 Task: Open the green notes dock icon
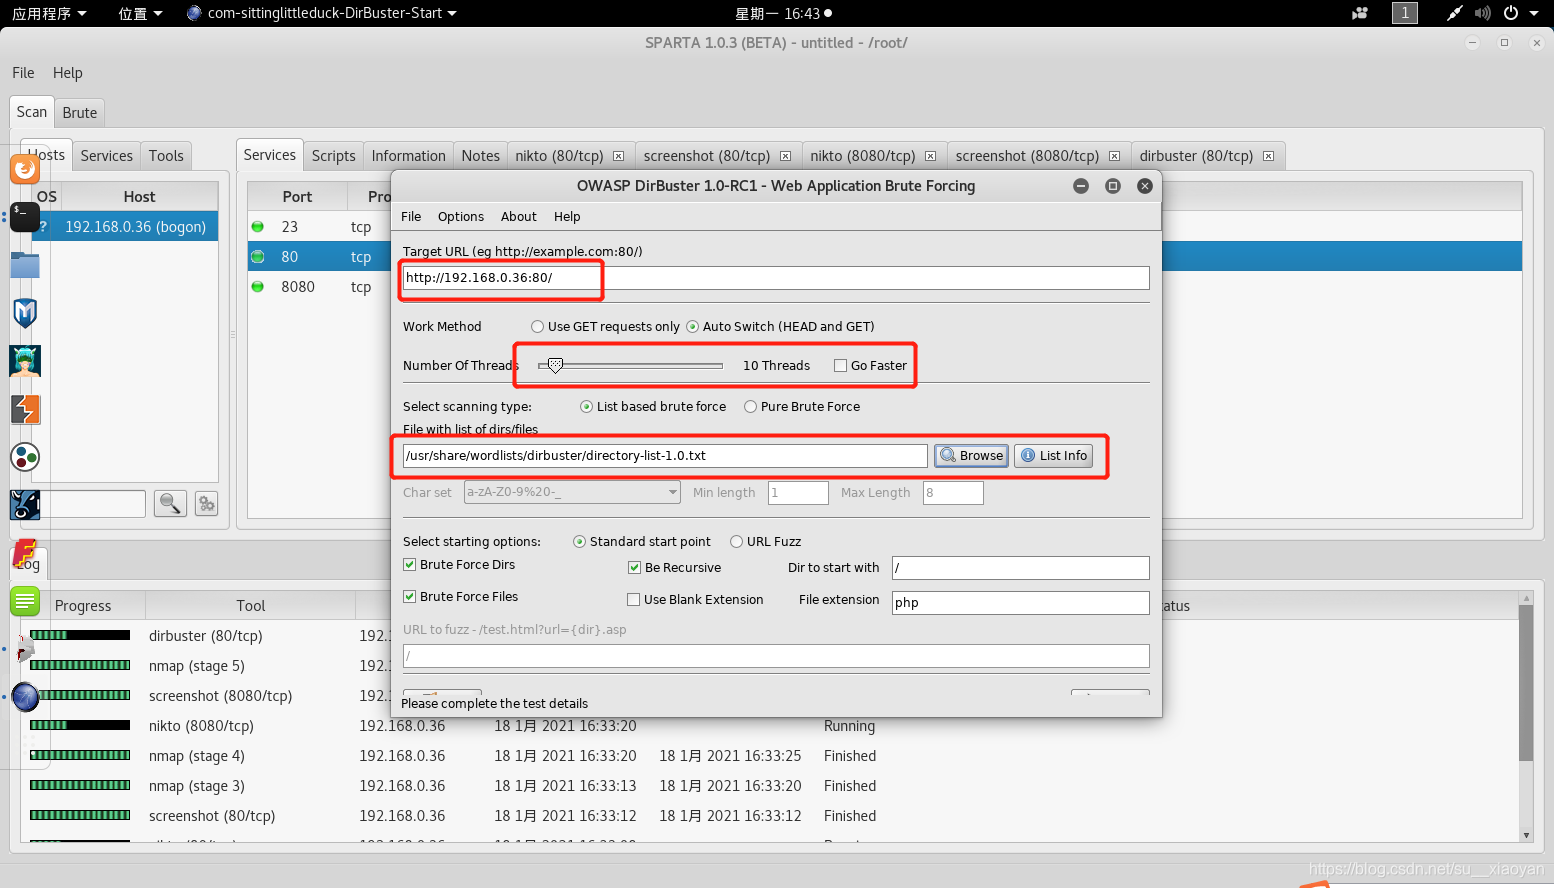click(25, 601)
